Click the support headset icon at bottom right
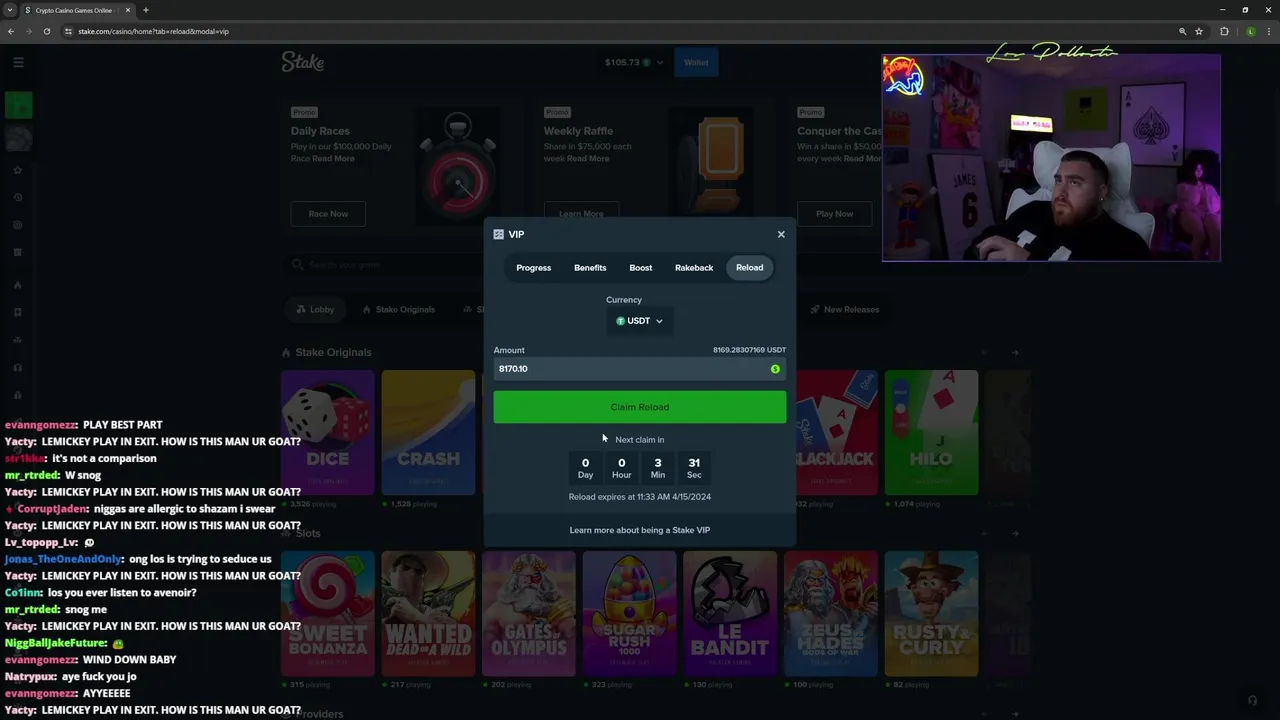Image resolution: width=1280 pixels, height=720 pixels. [1252, 700]
